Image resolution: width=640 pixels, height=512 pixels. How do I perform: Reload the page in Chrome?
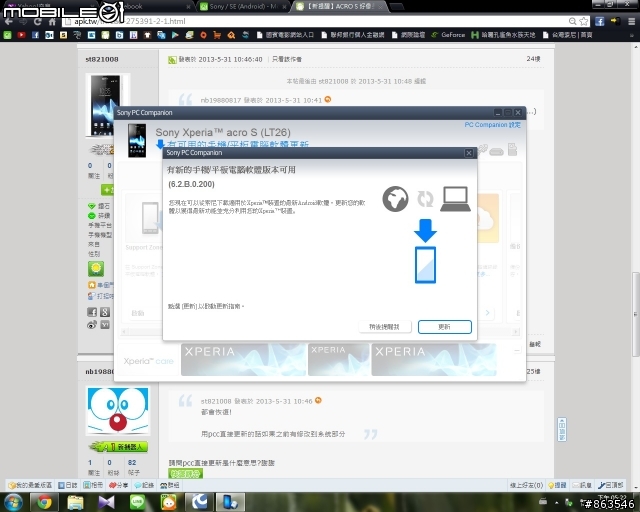38,21
